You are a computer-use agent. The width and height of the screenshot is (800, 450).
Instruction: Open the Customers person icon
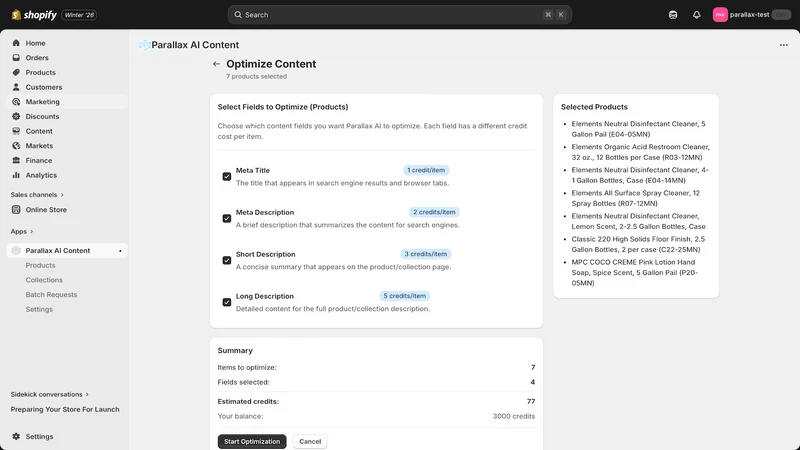(x=16, y=87)
